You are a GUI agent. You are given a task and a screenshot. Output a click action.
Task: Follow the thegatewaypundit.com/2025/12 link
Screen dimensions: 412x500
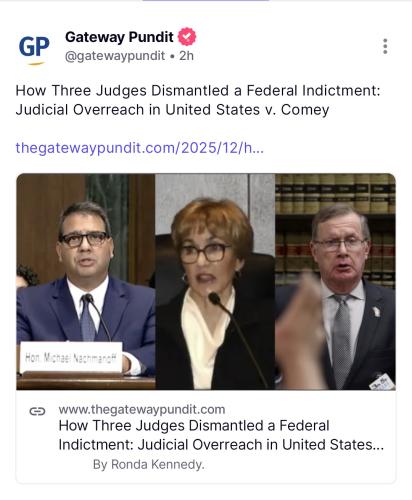click(x=140, y=148)
